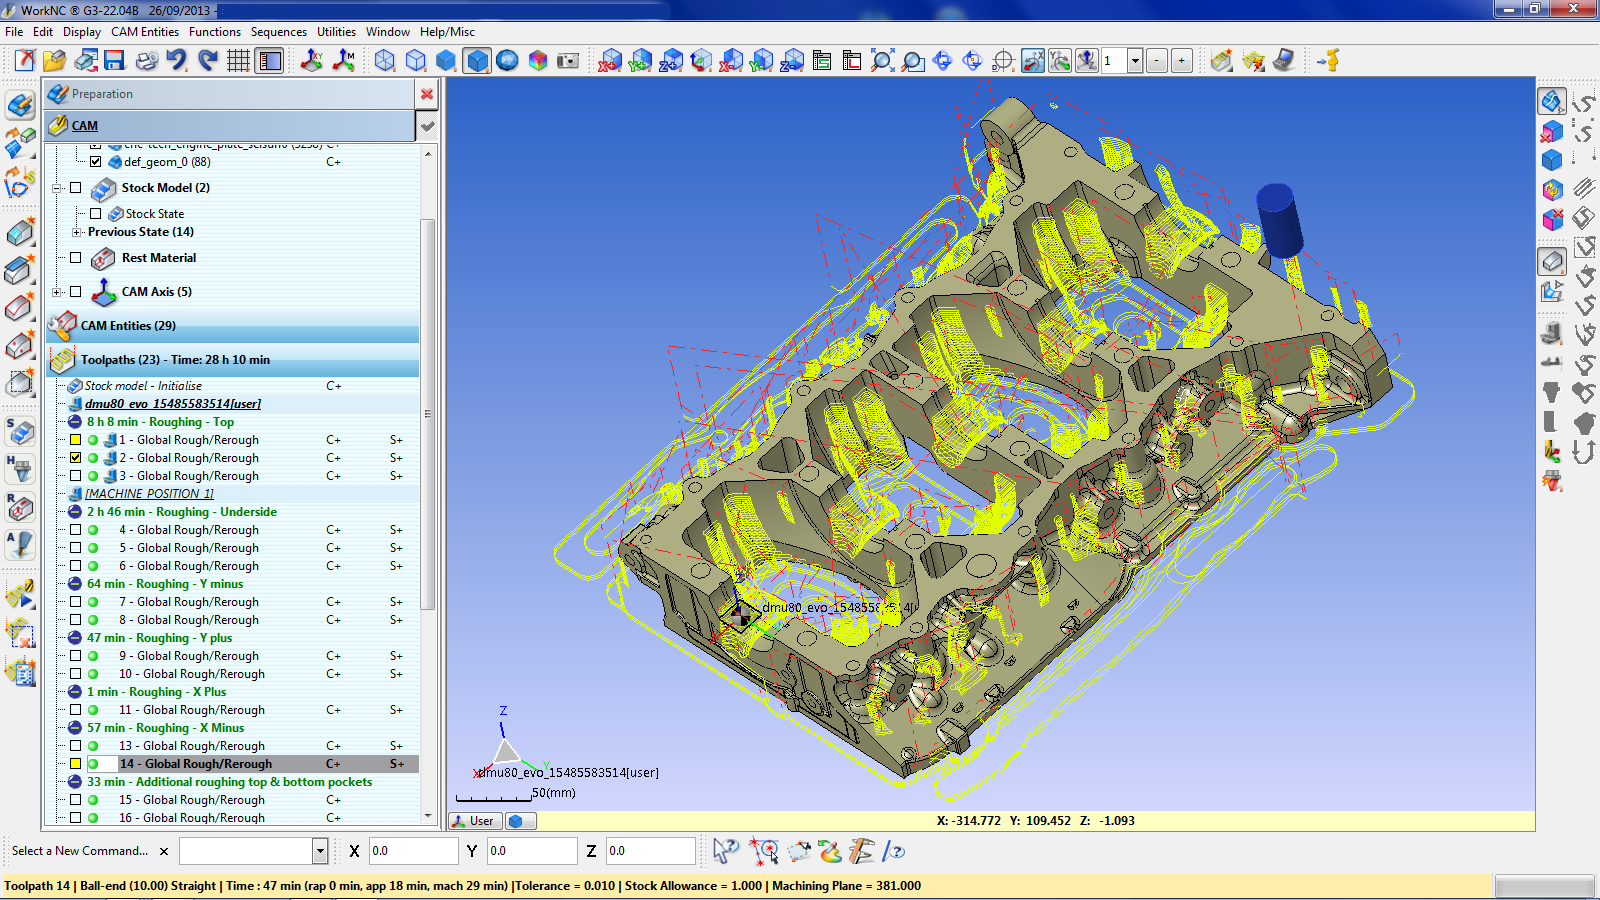The height and width of the screenshot is (900, 1600).
Task: Click the yellow robot arm icon
Action: pyautogui.click(x=1328, y=61)
